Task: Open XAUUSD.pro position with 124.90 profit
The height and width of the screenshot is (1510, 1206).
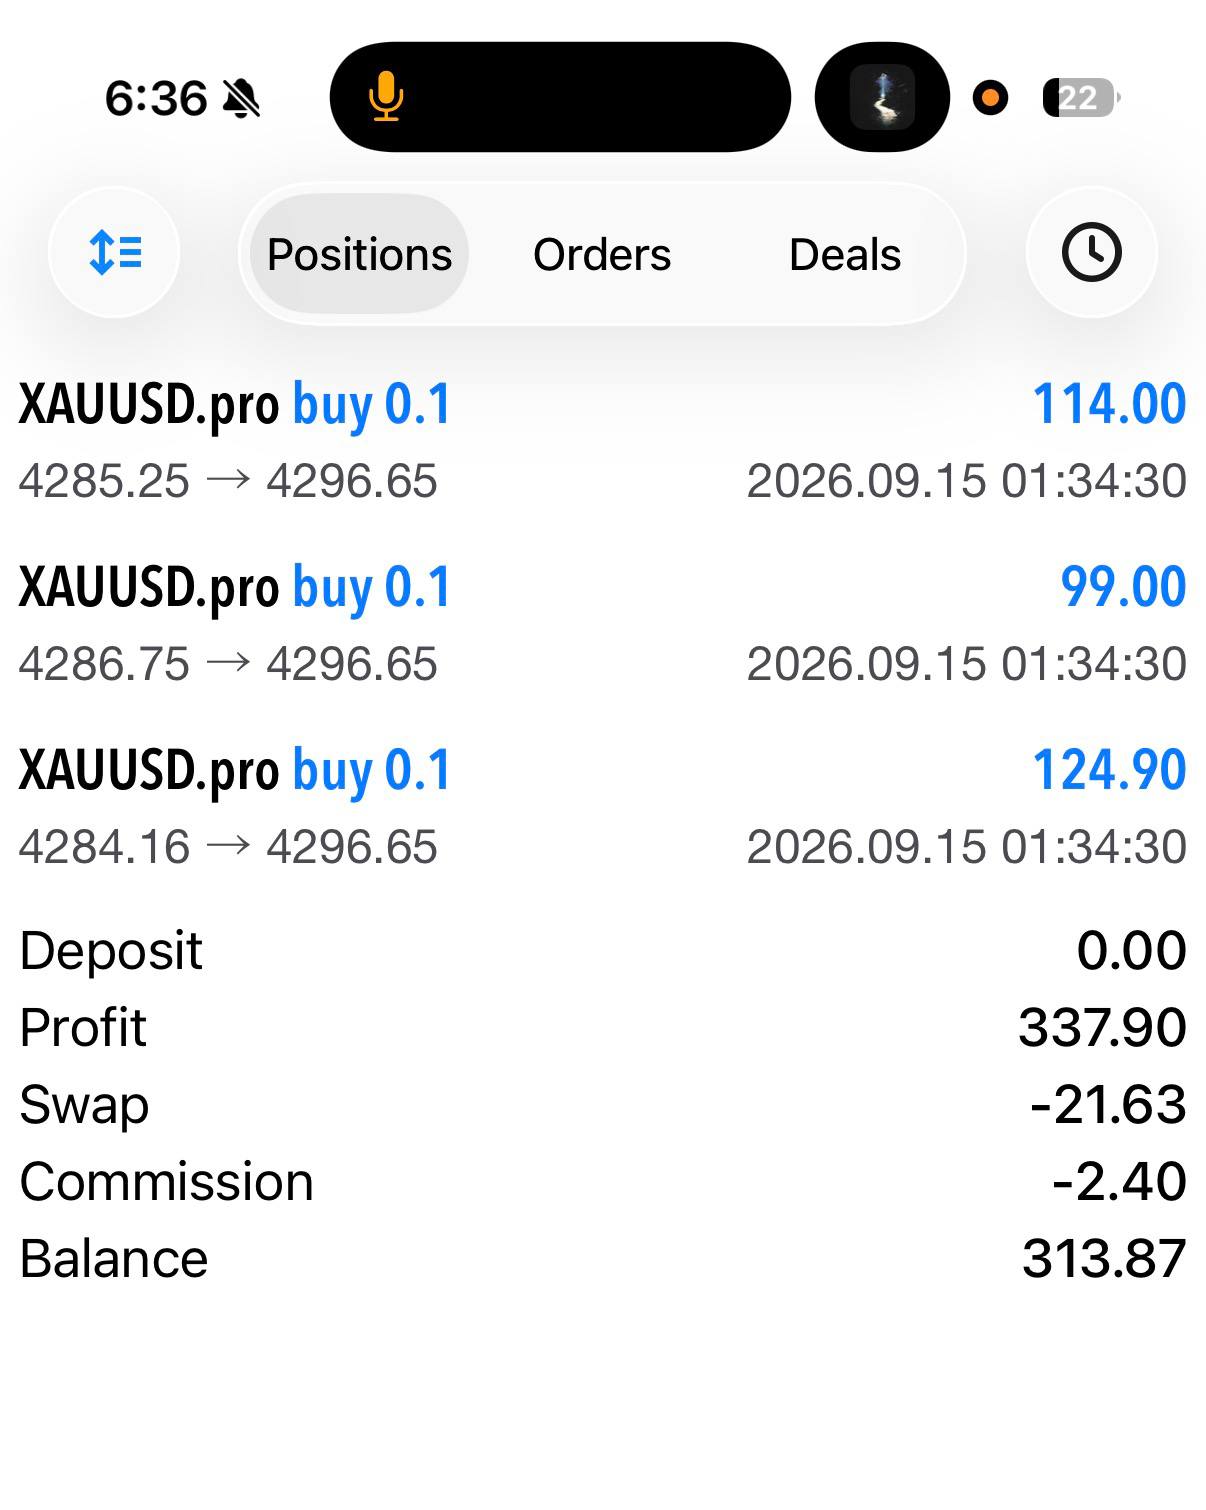Action: [x=603, y=807]
